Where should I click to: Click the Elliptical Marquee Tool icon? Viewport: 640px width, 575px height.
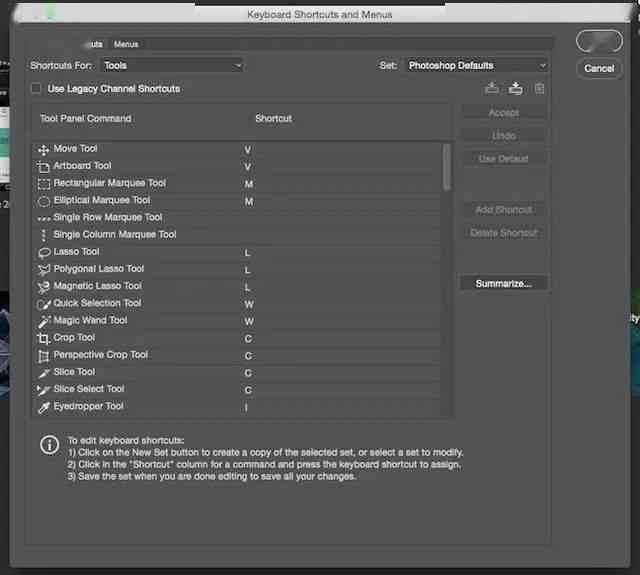[x=44, y=201]
